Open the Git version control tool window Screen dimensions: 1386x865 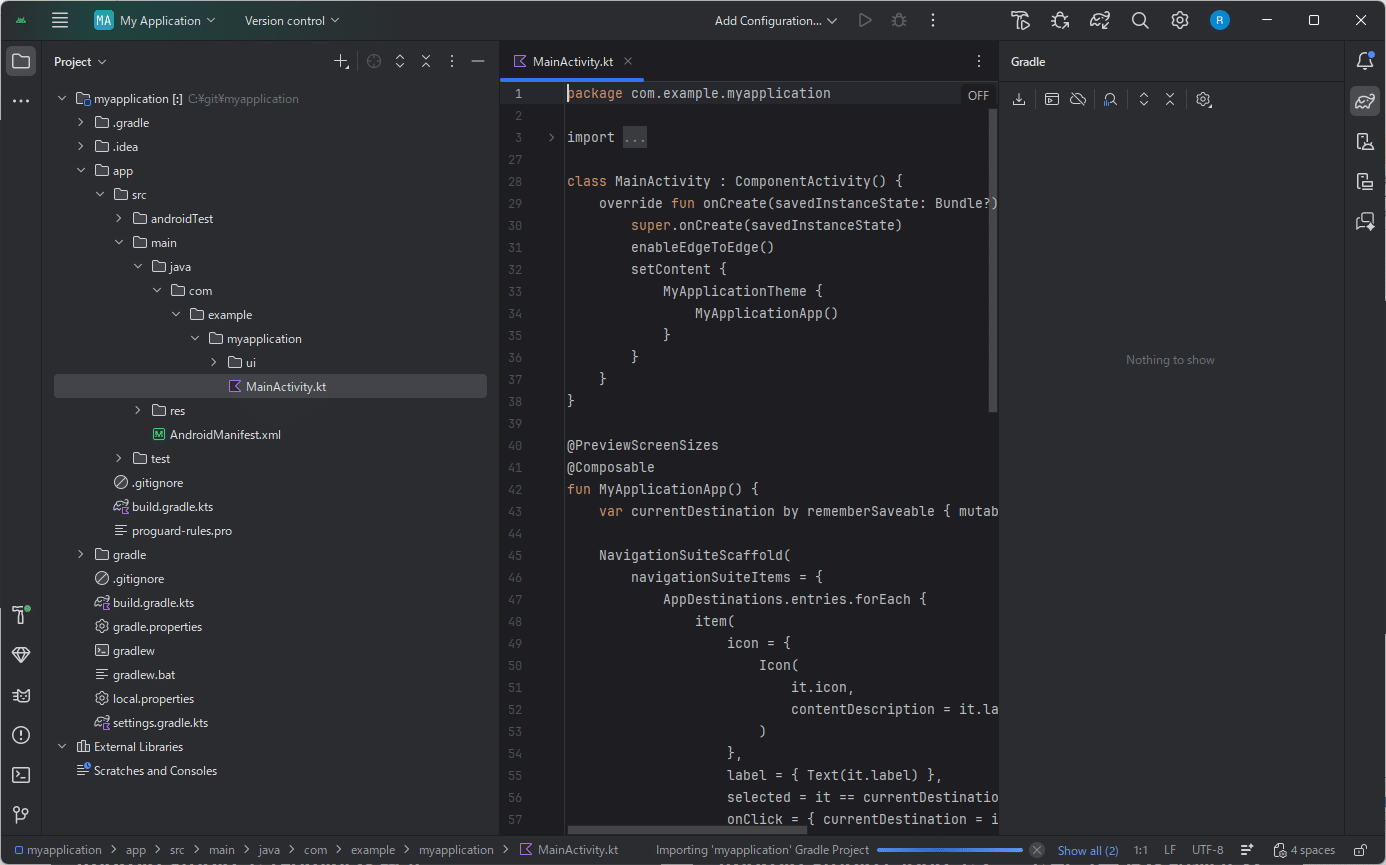20,815
